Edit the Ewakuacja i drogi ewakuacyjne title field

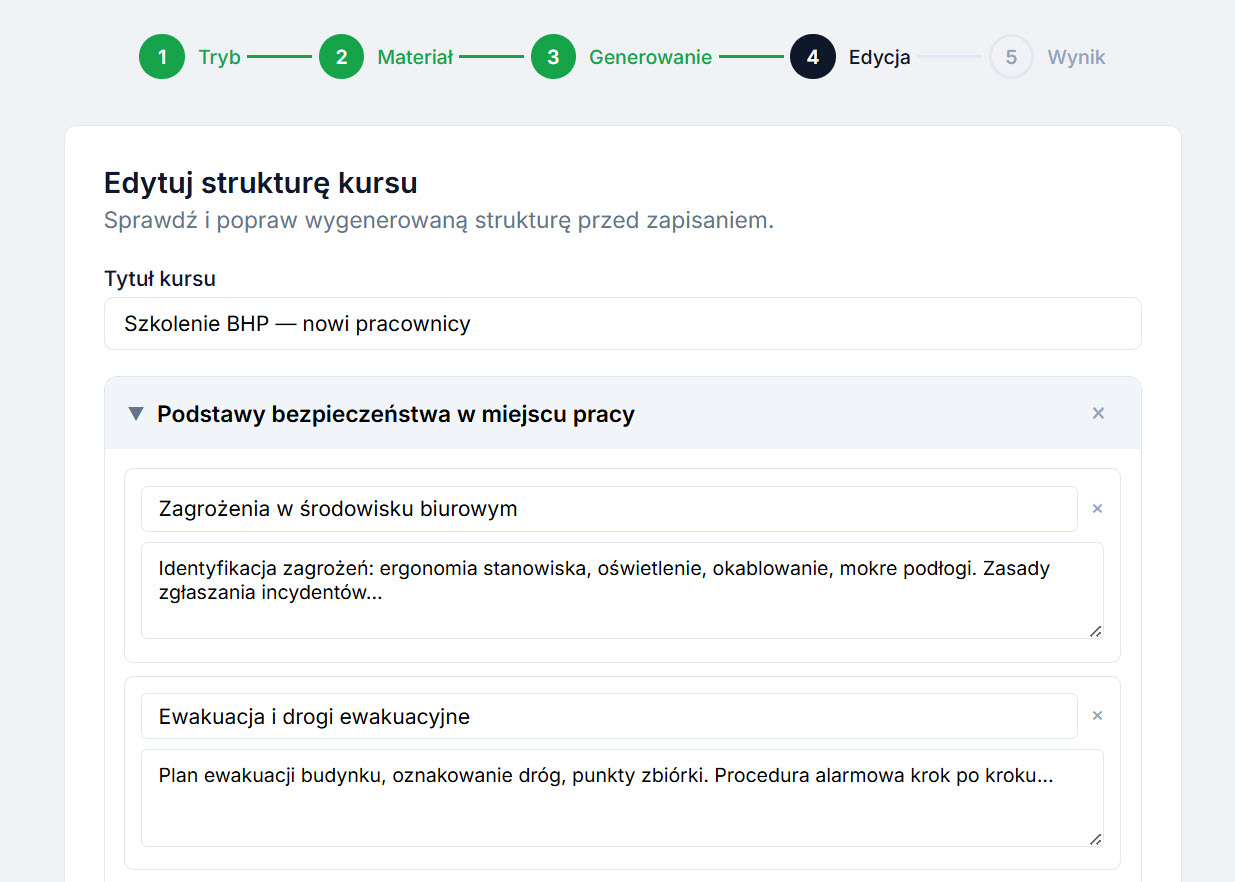click(608, 716)
